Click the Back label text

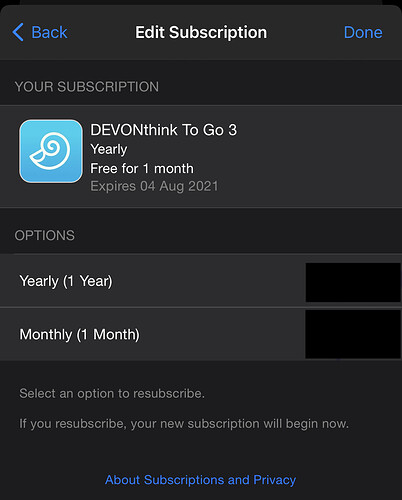tap(49, 32)
